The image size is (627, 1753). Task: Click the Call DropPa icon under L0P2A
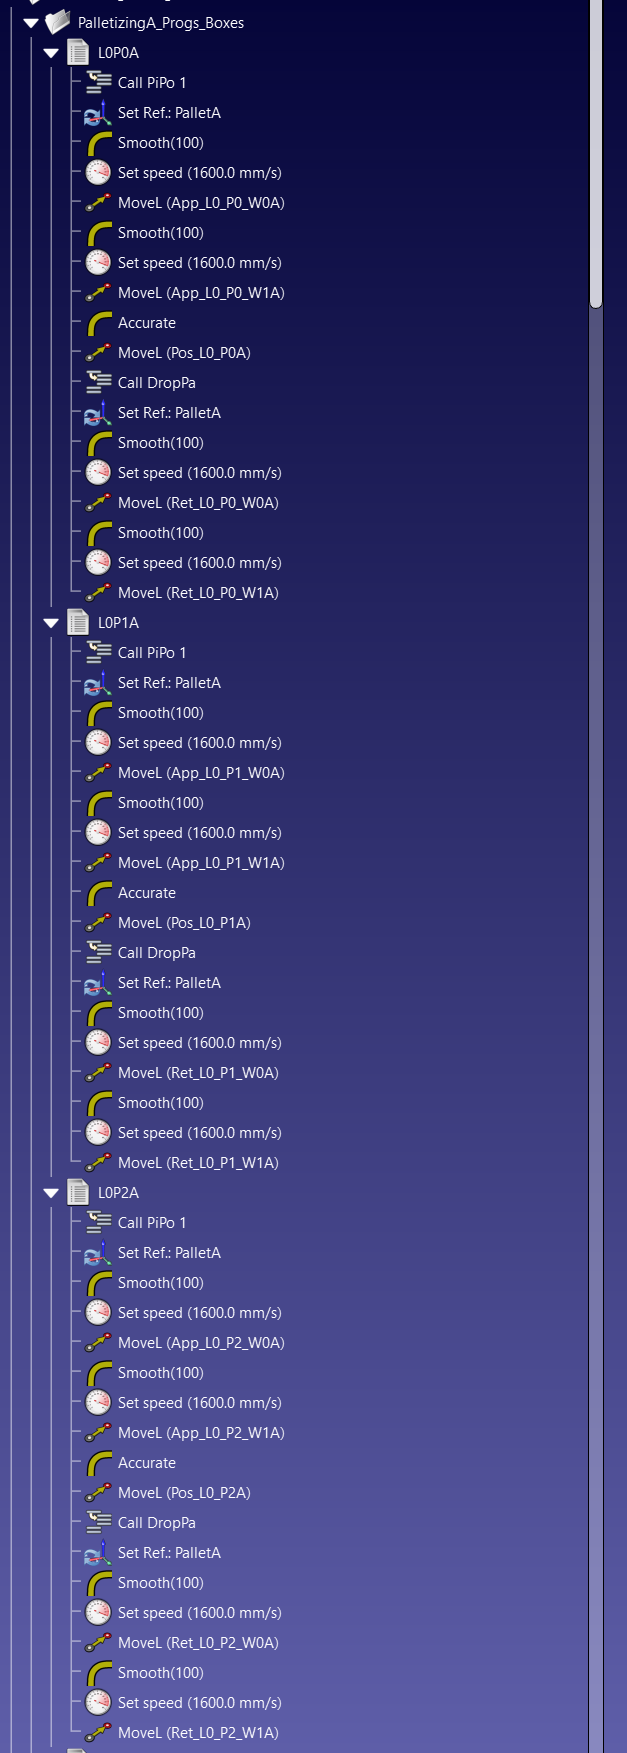coord(98,1523)
